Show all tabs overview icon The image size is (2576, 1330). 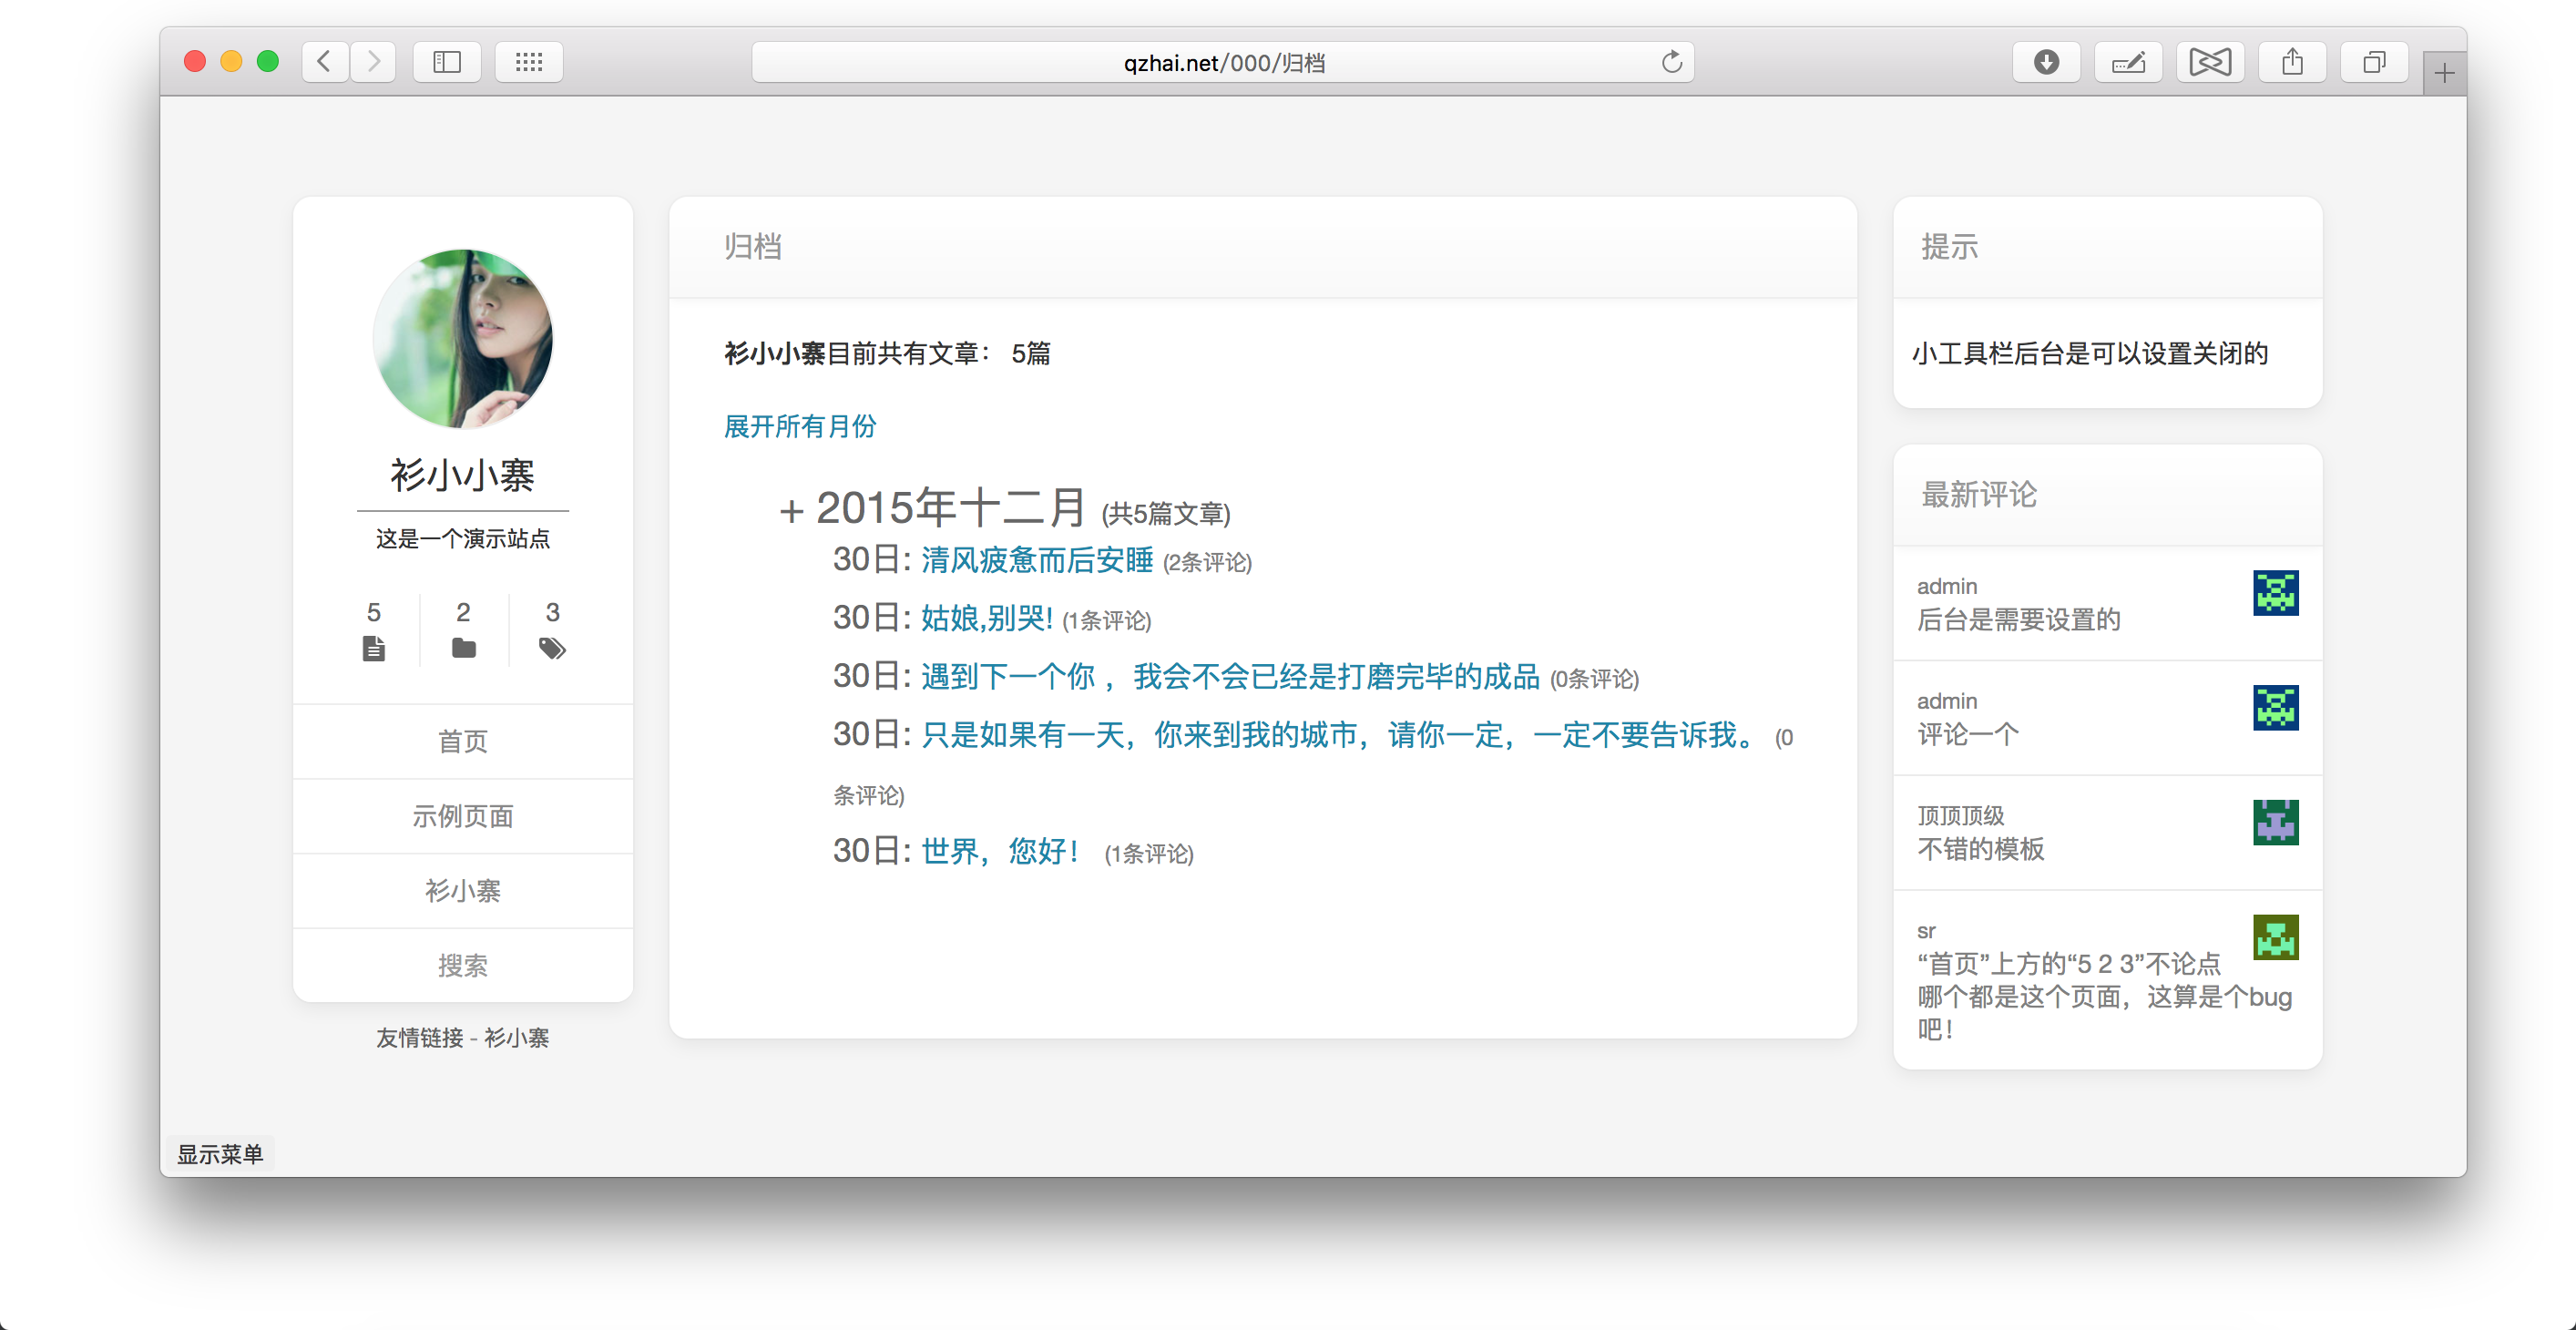[2374, 62]
